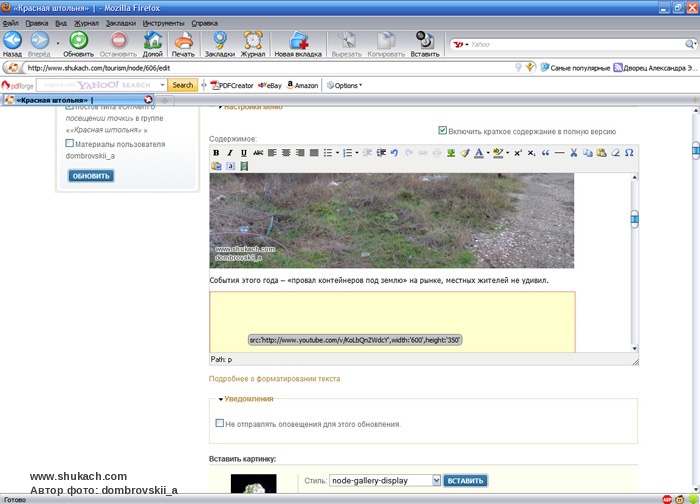Insert numbered list in the editor
This screenshot has width=700, height=504.
[x=347, y=153]
